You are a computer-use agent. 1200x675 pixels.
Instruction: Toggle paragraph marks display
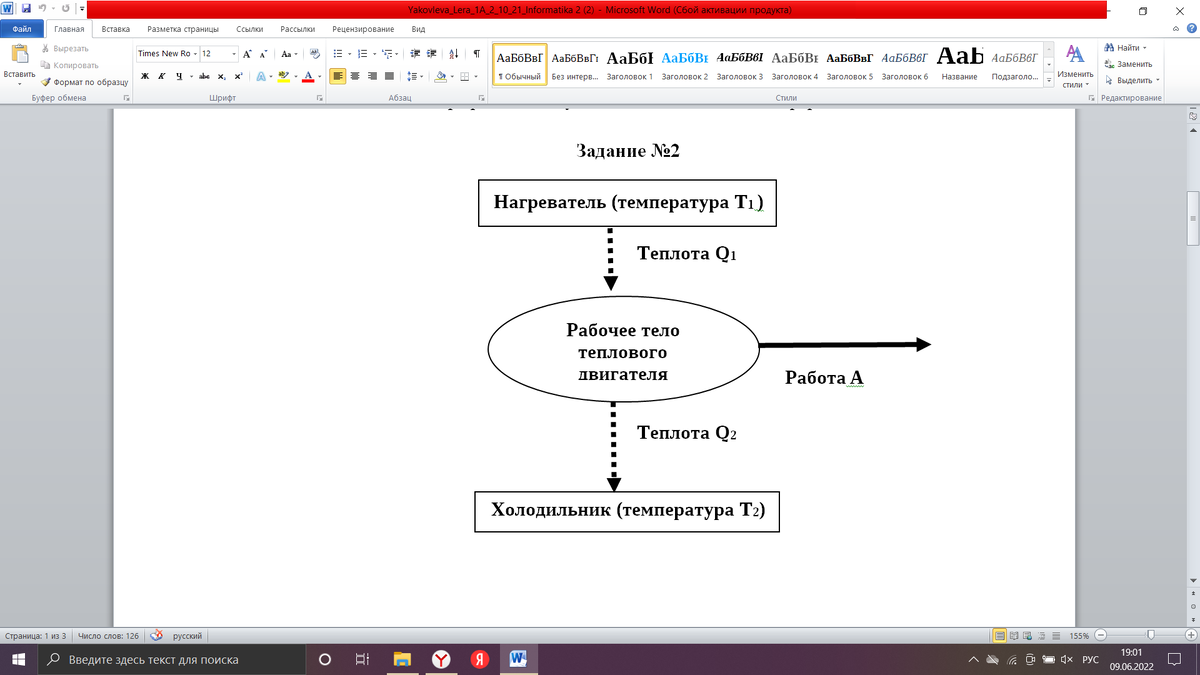click(x=477, y=54)
